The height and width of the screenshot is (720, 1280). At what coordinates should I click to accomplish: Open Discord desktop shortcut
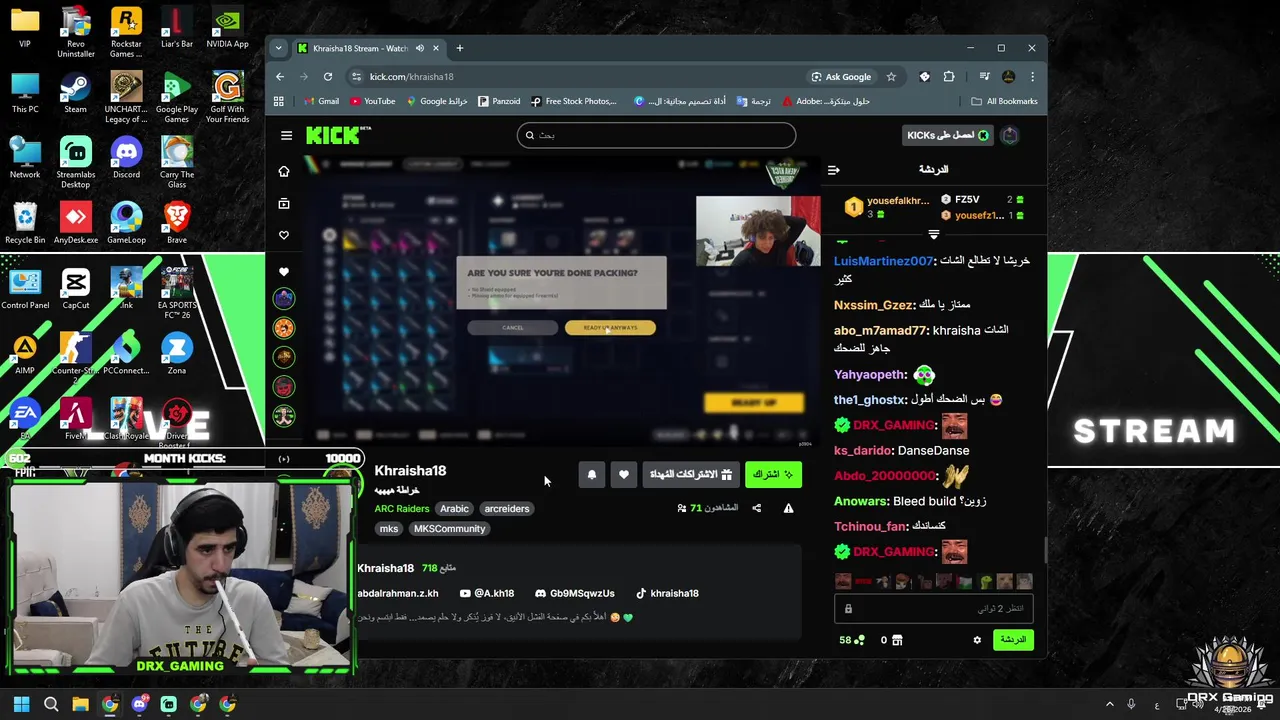(x=126, y=160)
